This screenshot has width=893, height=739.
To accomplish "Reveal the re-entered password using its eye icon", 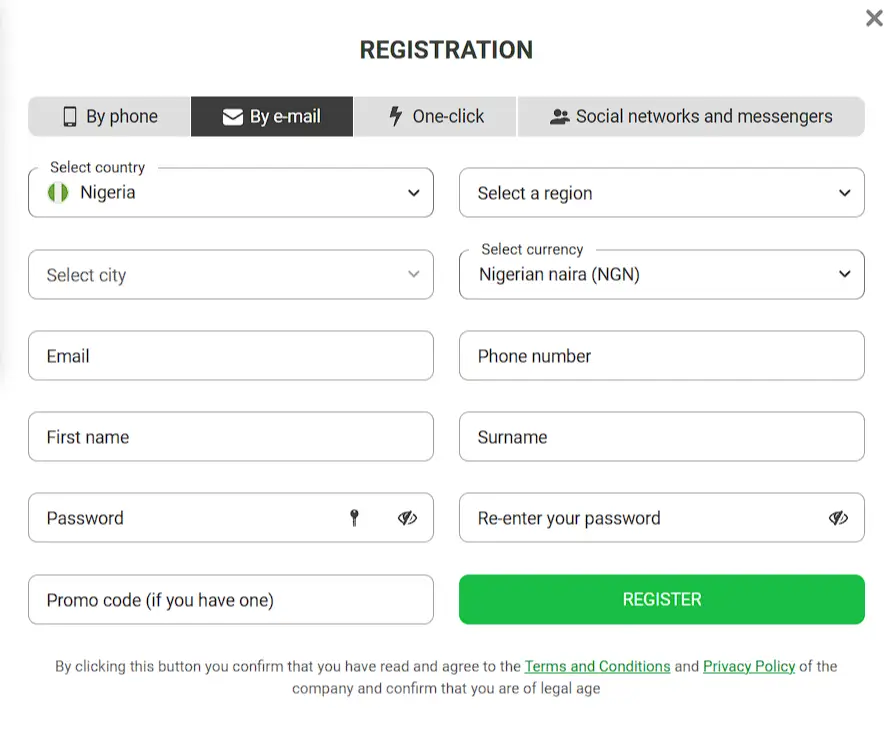I will coord(837,517).
